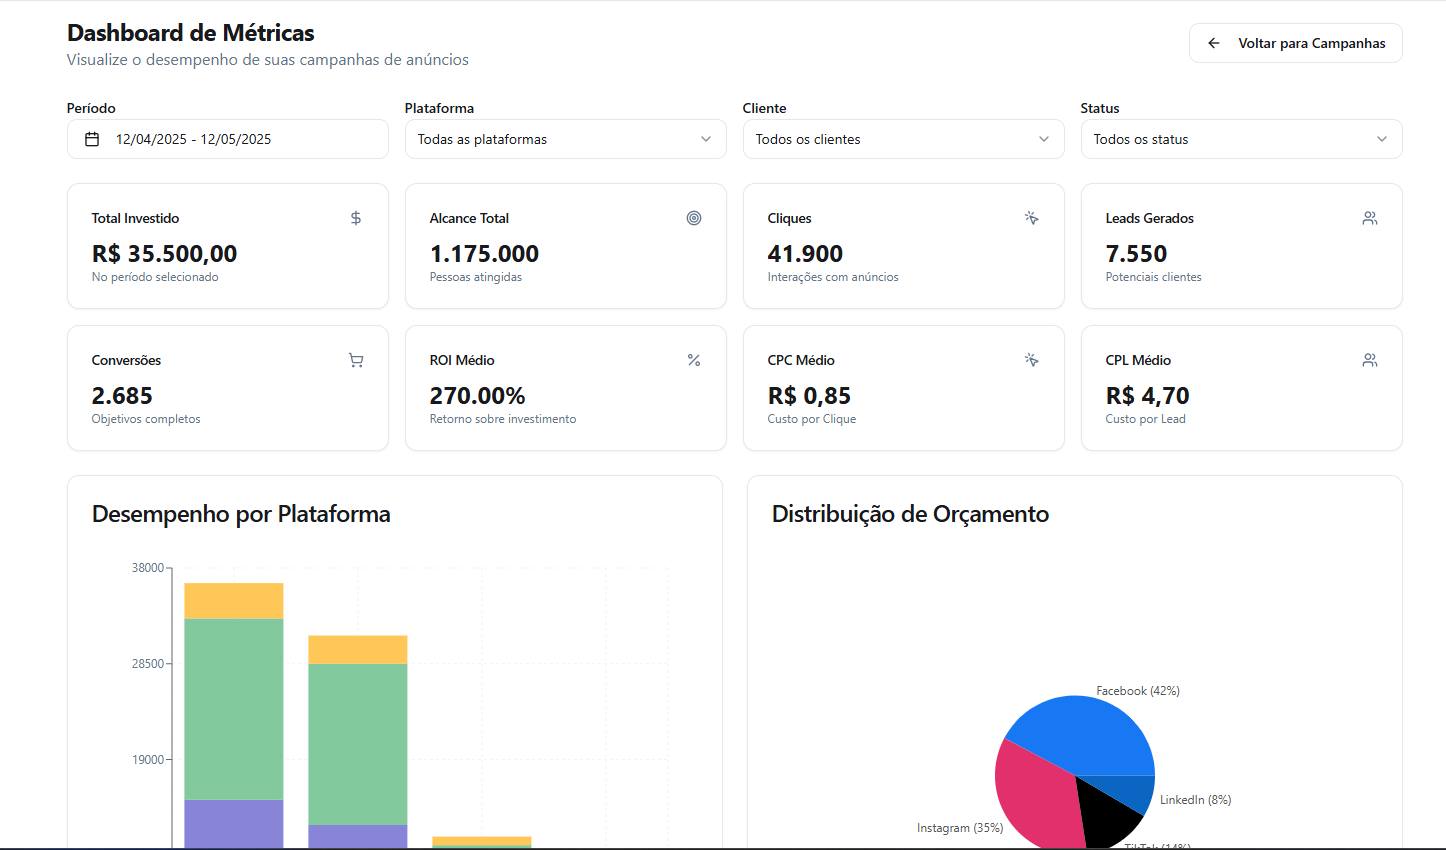Click the LinkedIn (8%) pie label
1446x850 pixels.
pyautogui.click(x=1195, y=800)
